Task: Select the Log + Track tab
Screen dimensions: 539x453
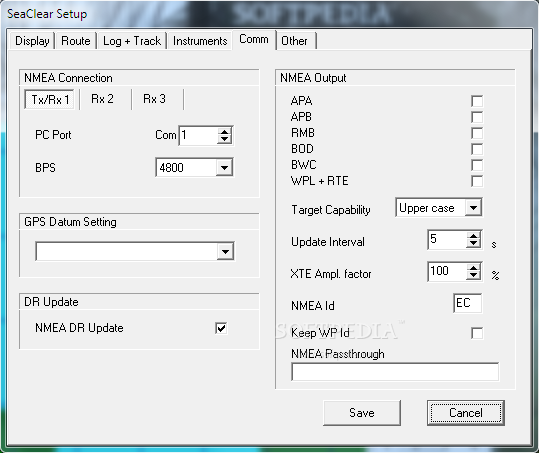Action: (132, 41)
